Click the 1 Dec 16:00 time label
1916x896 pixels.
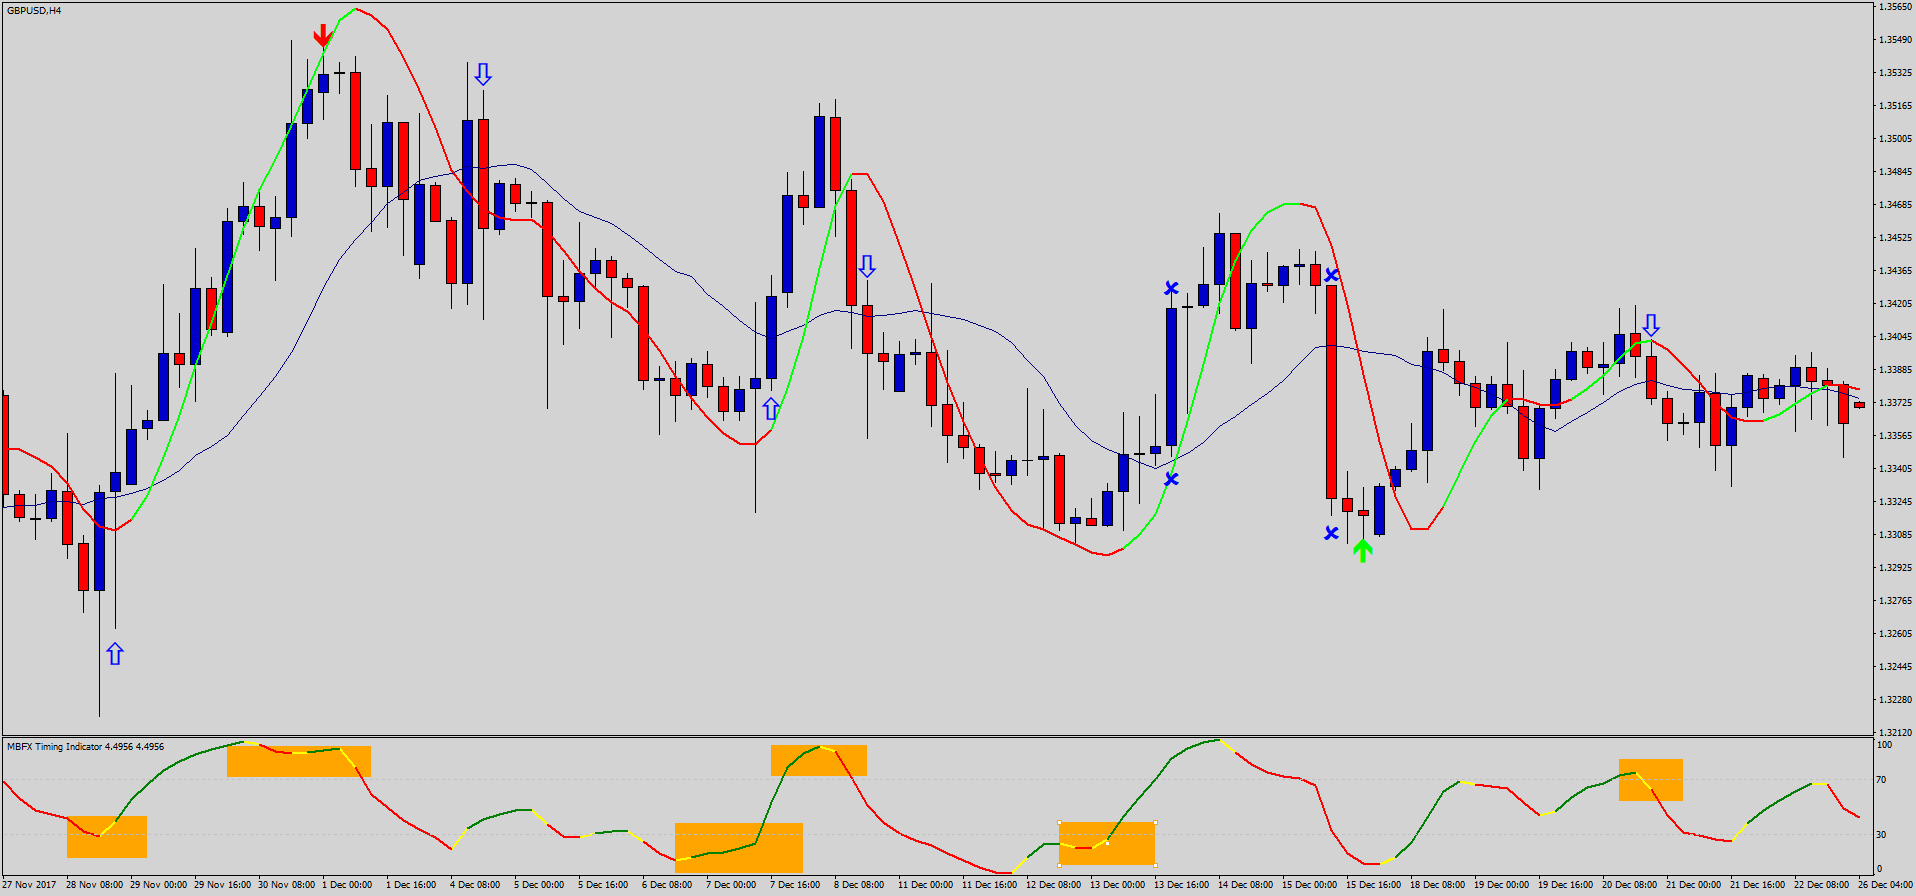pyautogui.click(x=411, y=885)
